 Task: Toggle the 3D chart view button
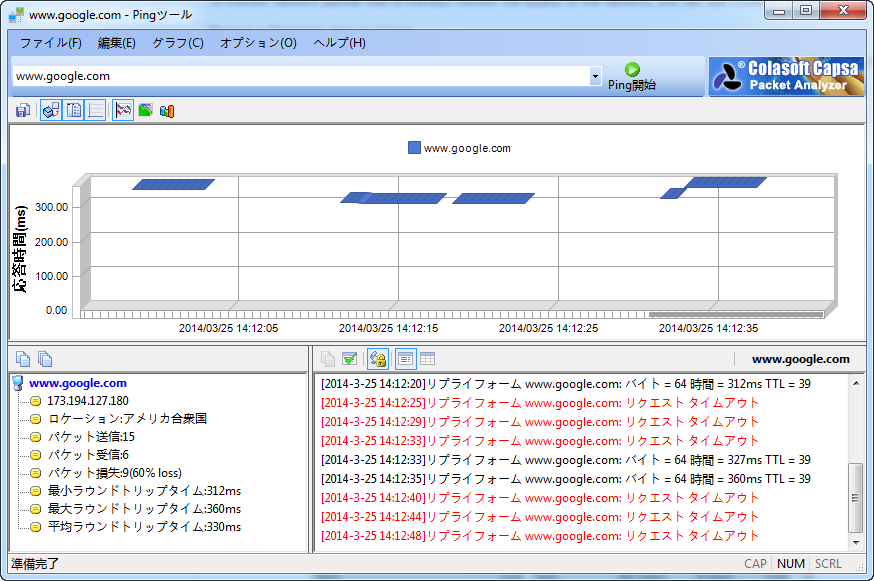(50, 110)
